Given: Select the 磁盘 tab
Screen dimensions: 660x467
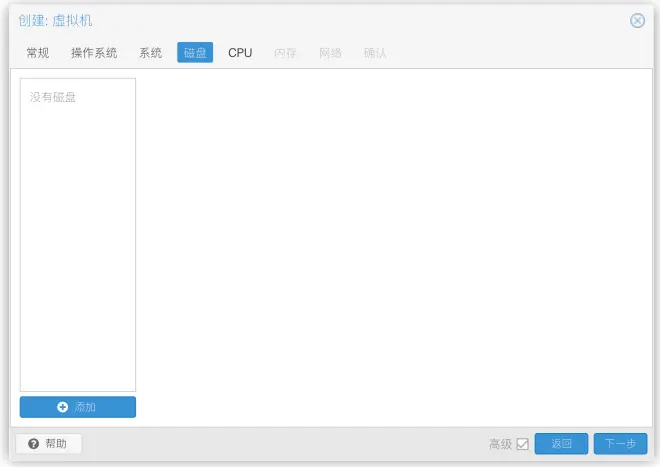Looking at the screenshot, I should [x=195, y=53].
